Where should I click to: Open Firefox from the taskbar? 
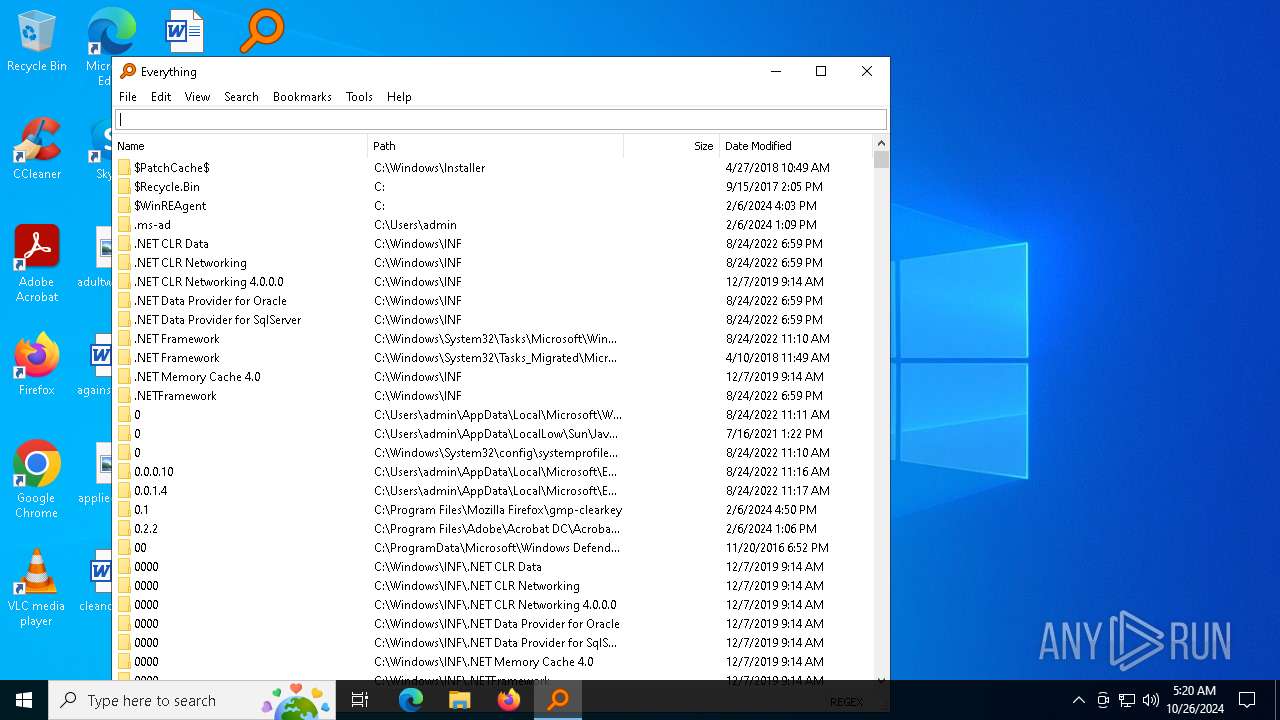pos(509,700)
